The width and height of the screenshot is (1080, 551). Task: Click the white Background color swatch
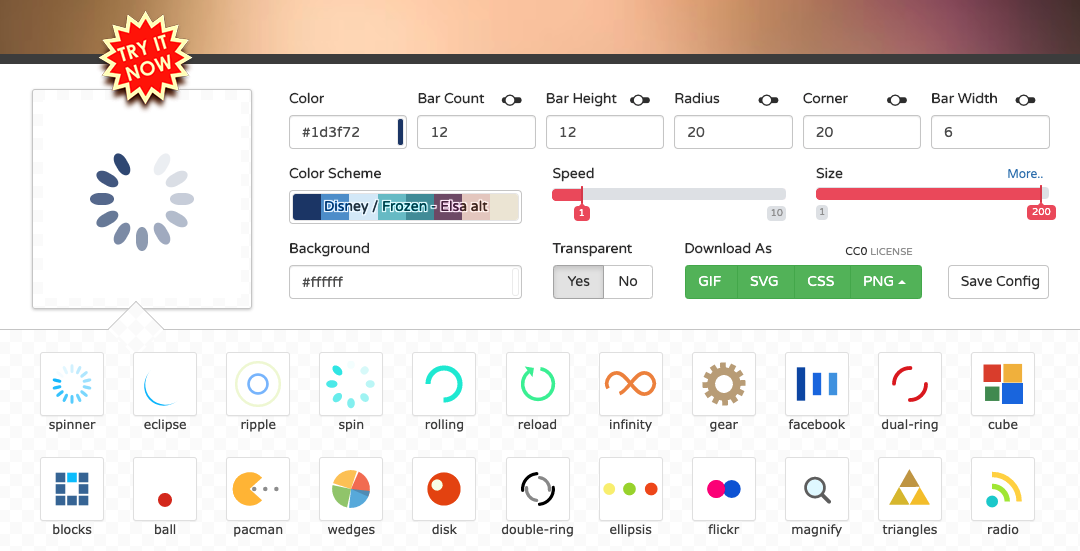[x=516, y=282]
